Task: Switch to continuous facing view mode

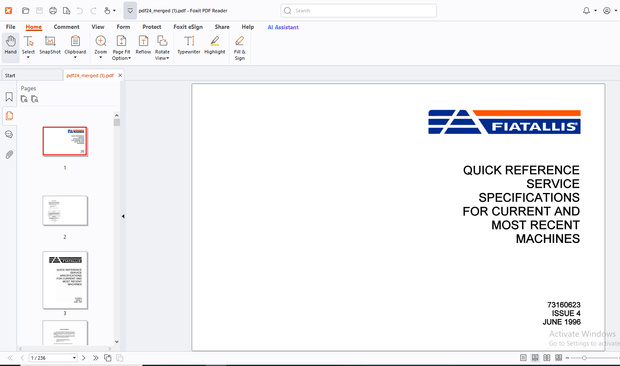Action: (x=558, y=358)
